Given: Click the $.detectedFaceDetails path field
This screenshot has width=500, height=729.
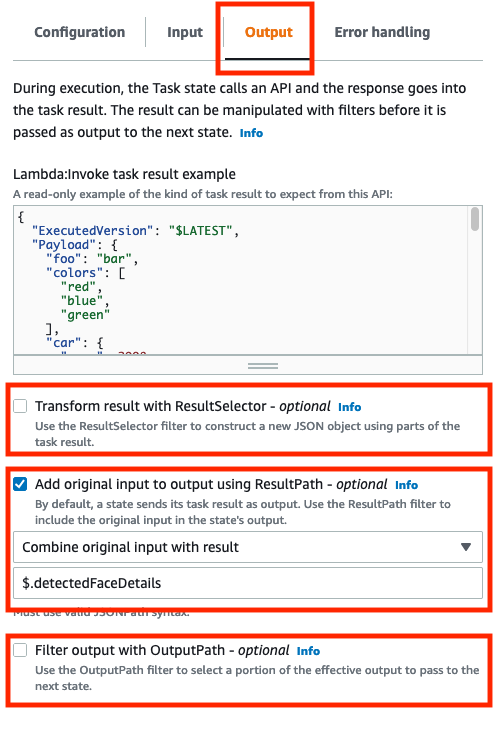Looking at the screenshot, I should [248, 583].
